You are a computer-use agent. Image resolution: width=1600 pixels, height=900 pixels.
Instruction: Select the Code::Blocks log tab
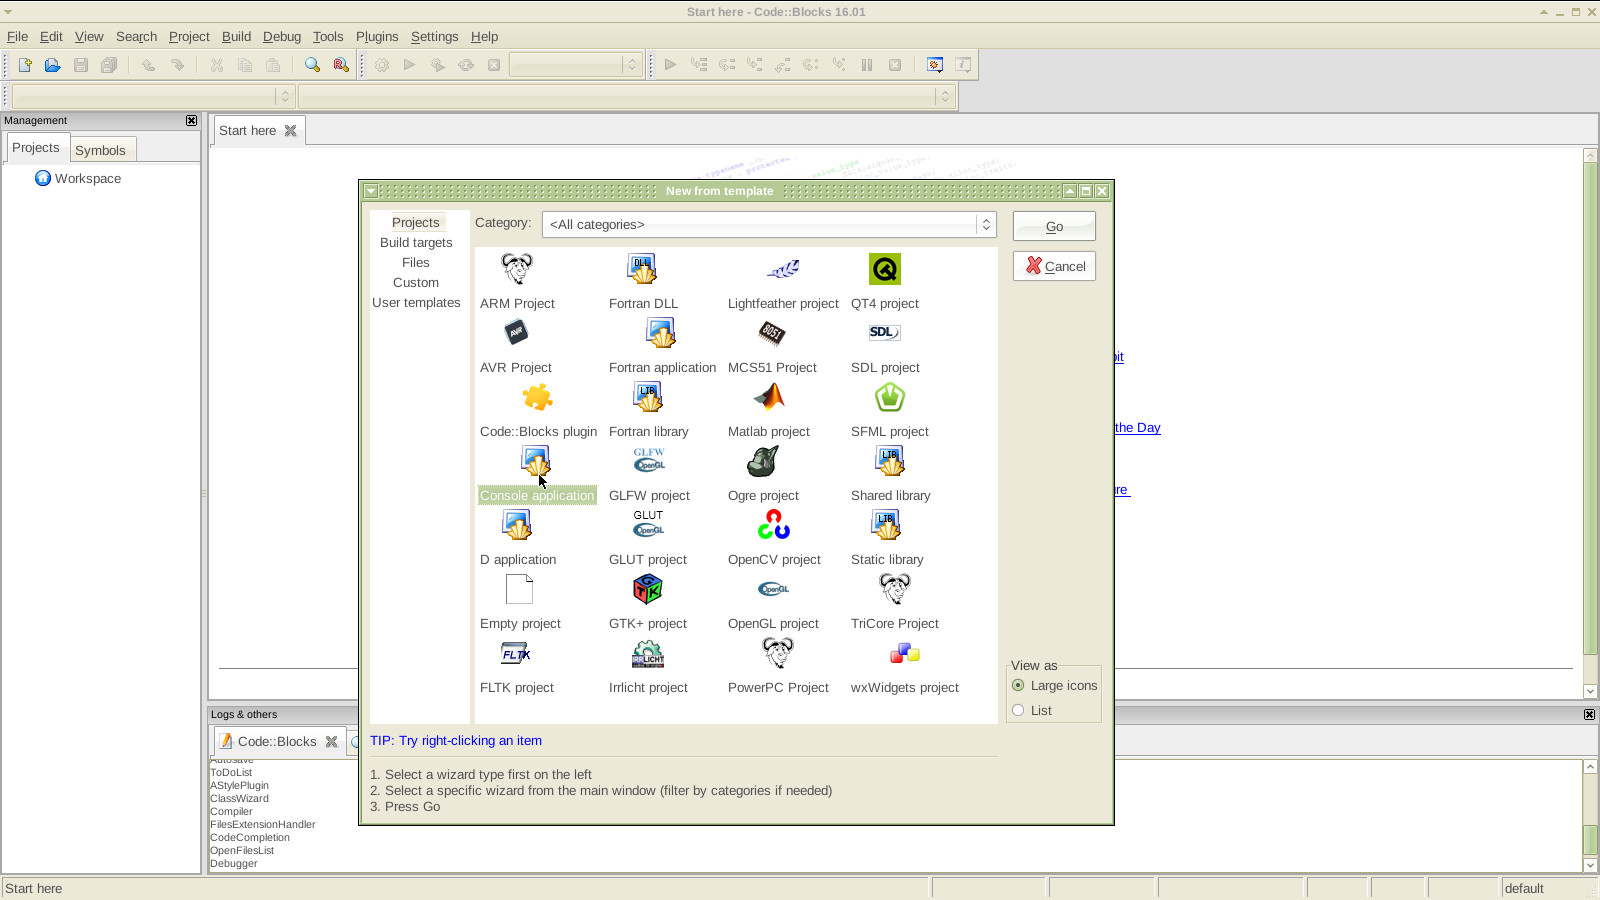pos(278,742)
